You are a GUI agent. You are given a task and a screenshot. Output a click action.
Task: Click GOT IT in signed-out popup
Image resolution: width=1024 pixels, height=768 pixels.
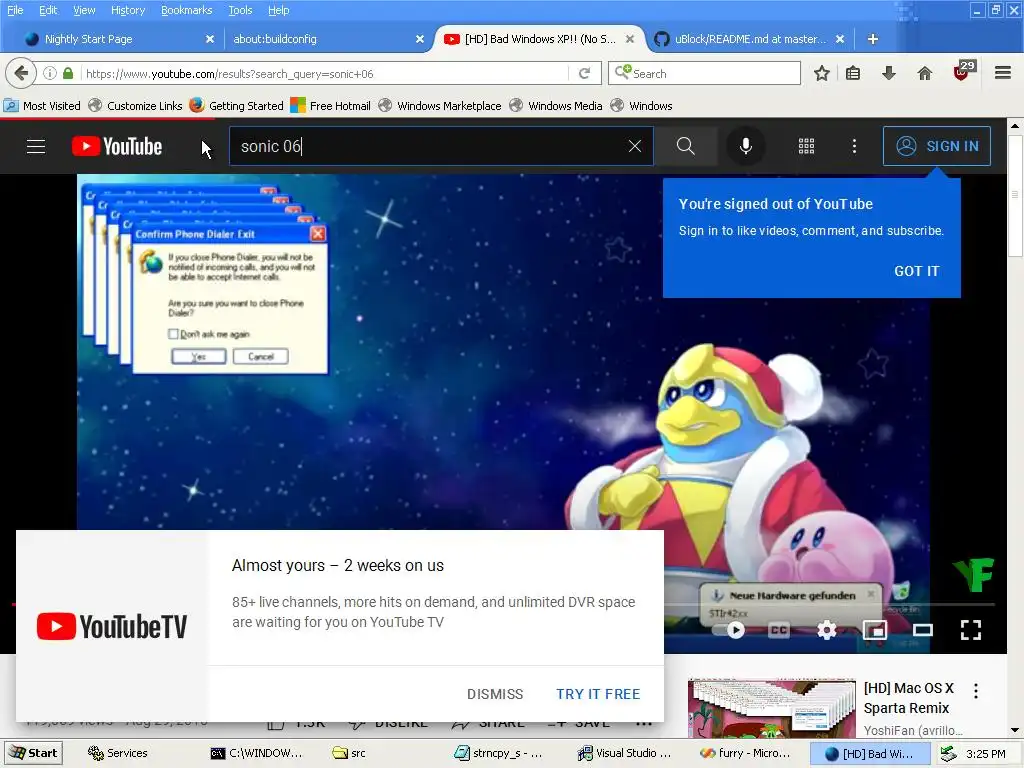pos(917,271)
